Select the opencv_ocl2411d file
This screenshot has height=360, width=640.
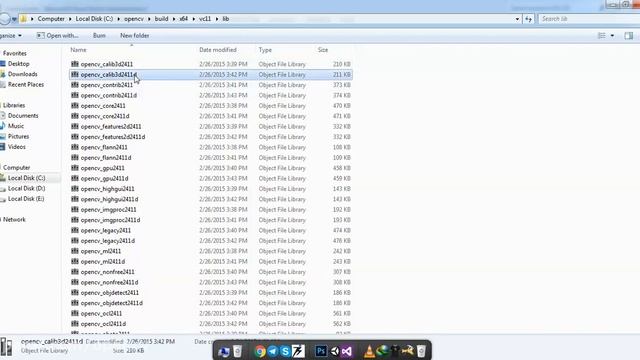click(x=103, y=324)
